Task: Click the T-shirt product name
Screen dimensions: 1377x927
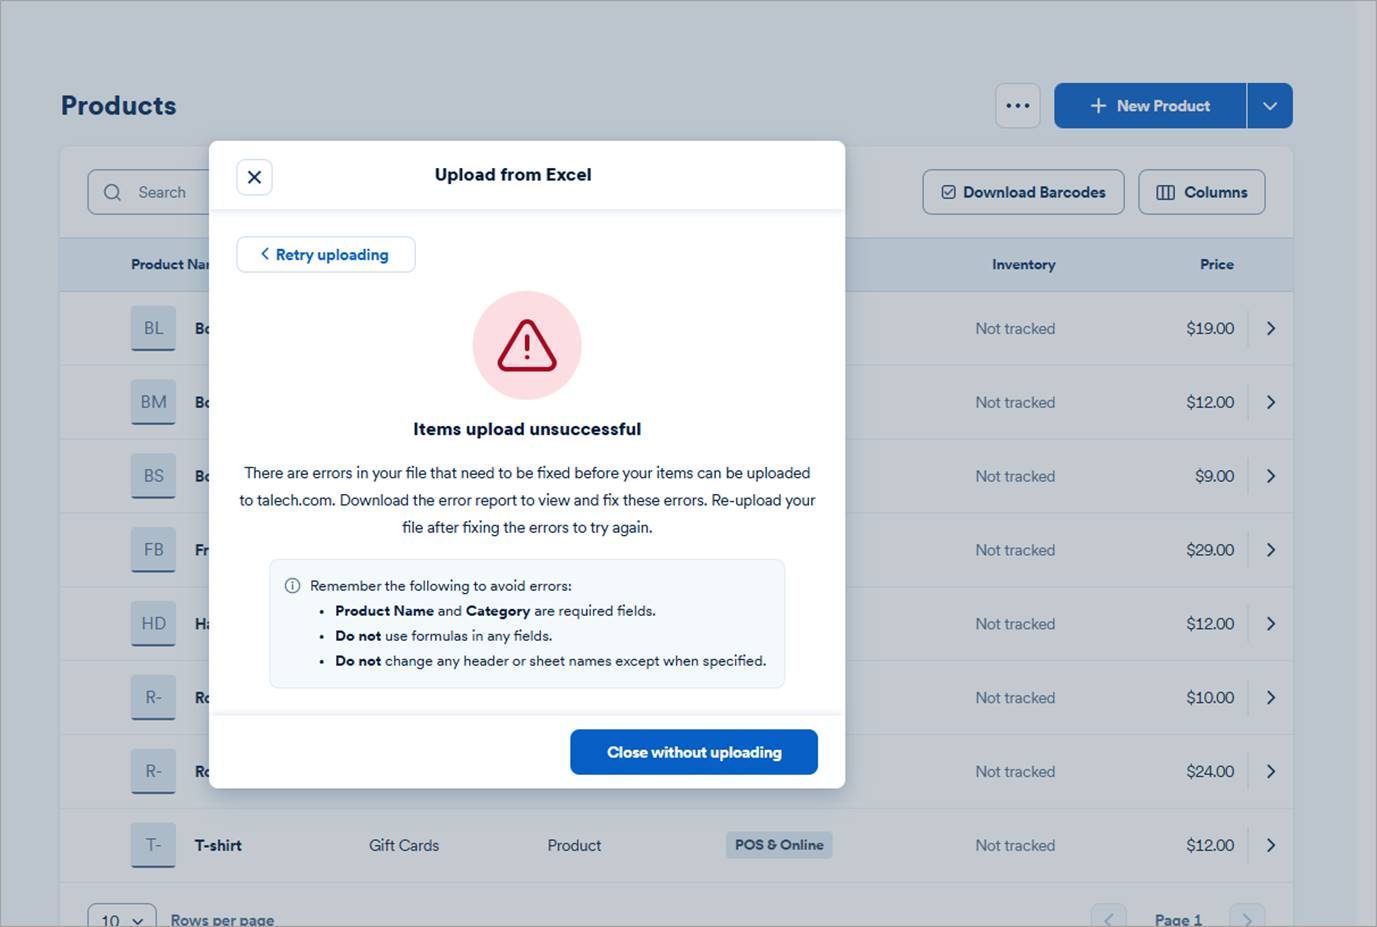Action: 218,845
